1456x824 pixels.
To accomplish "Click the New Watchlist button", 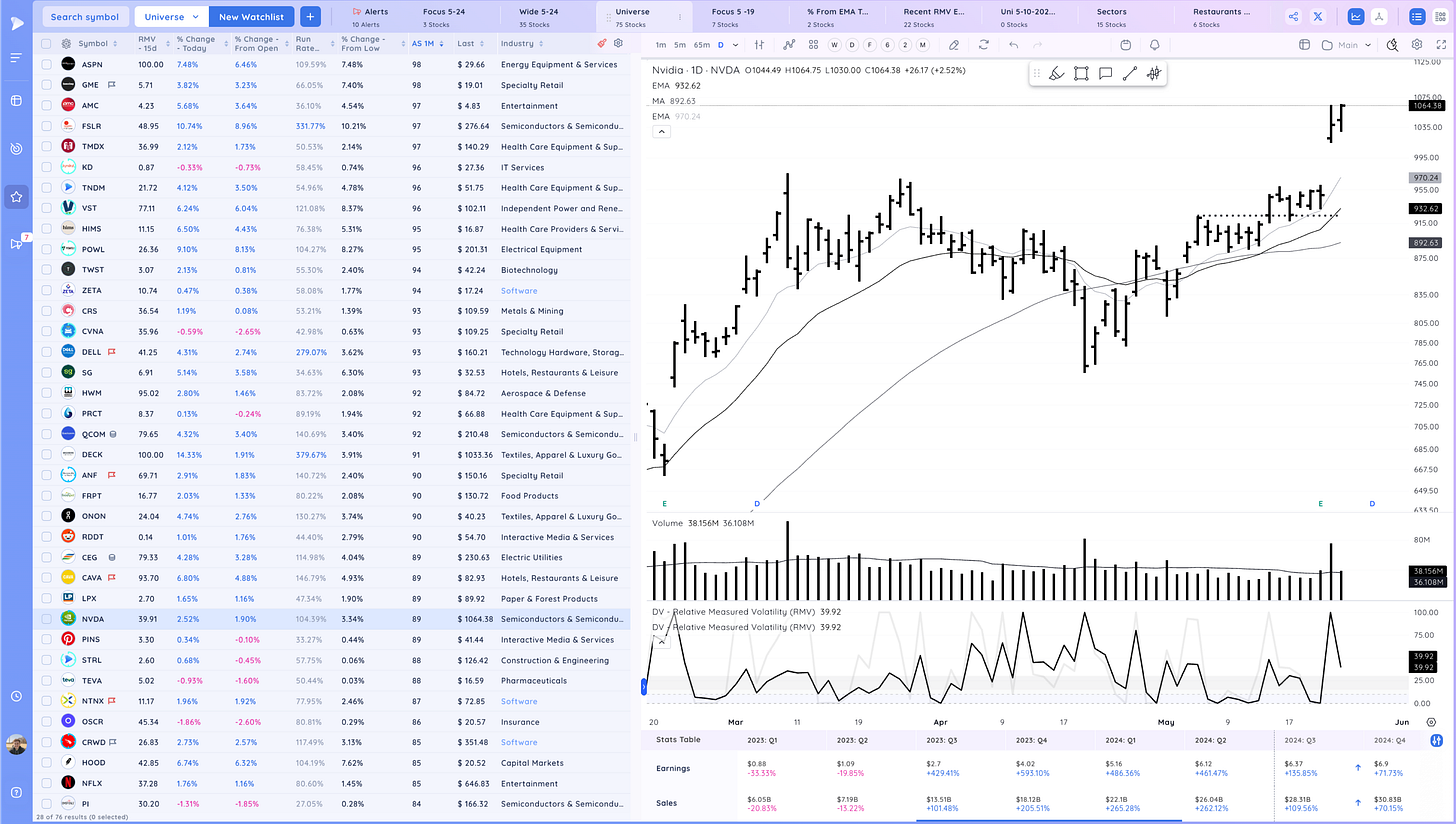I will coord(251,17).
